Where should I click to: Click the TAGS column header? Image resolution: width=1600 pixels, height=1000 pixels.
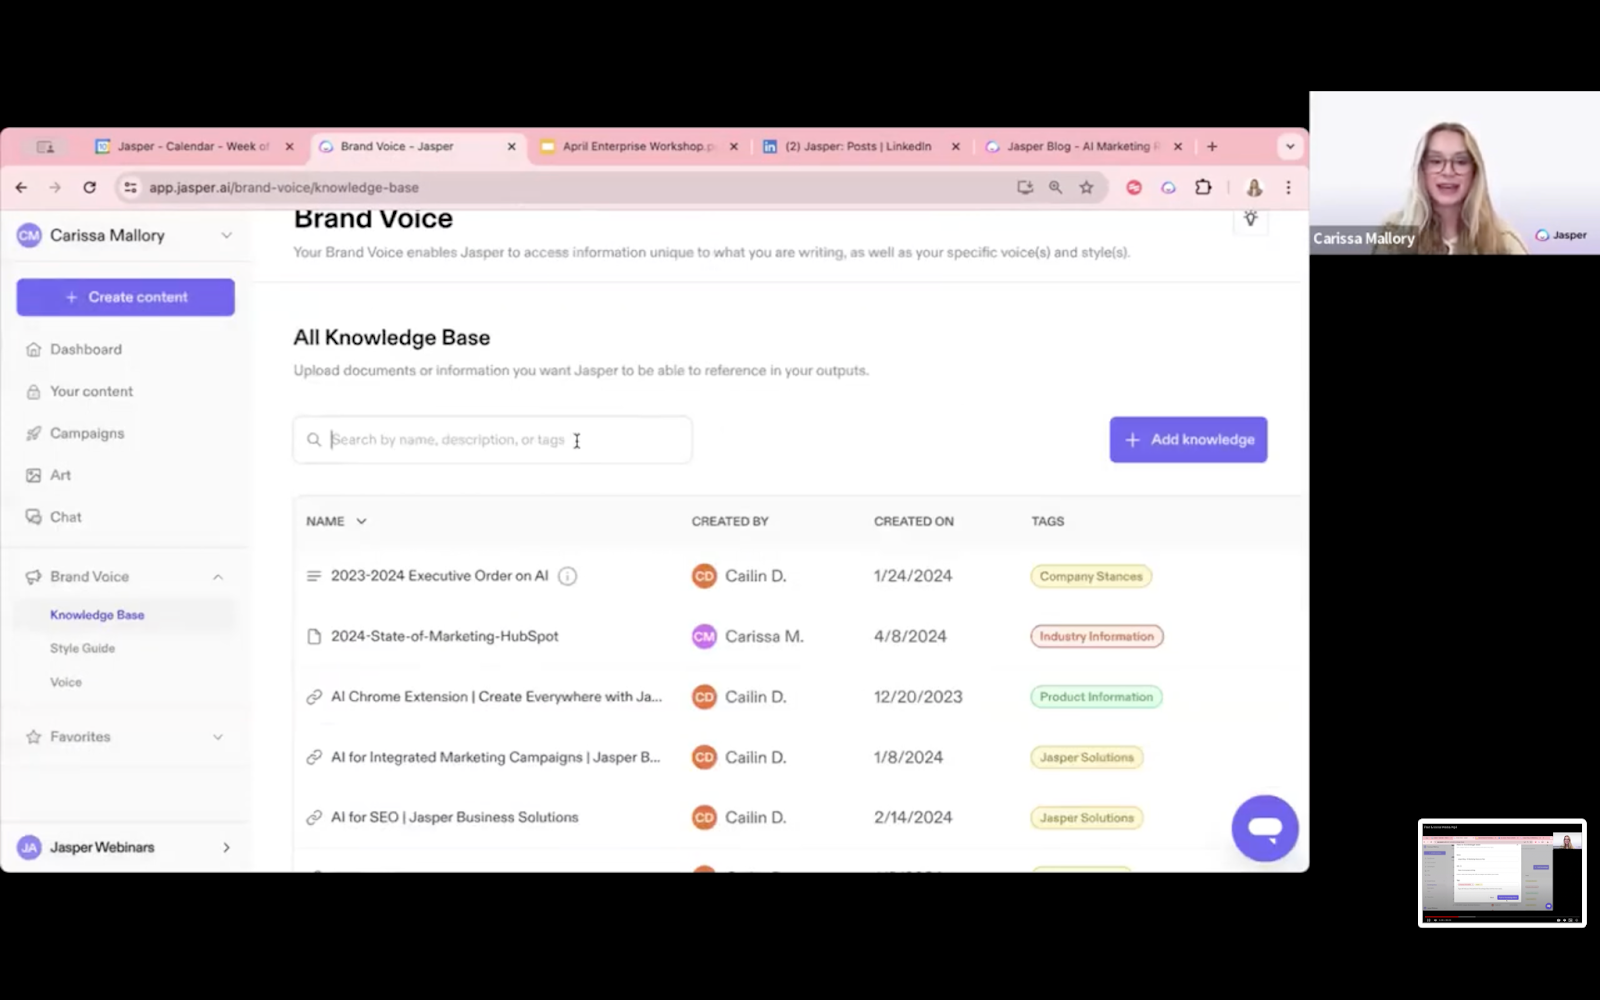(x=1048, y=521)
